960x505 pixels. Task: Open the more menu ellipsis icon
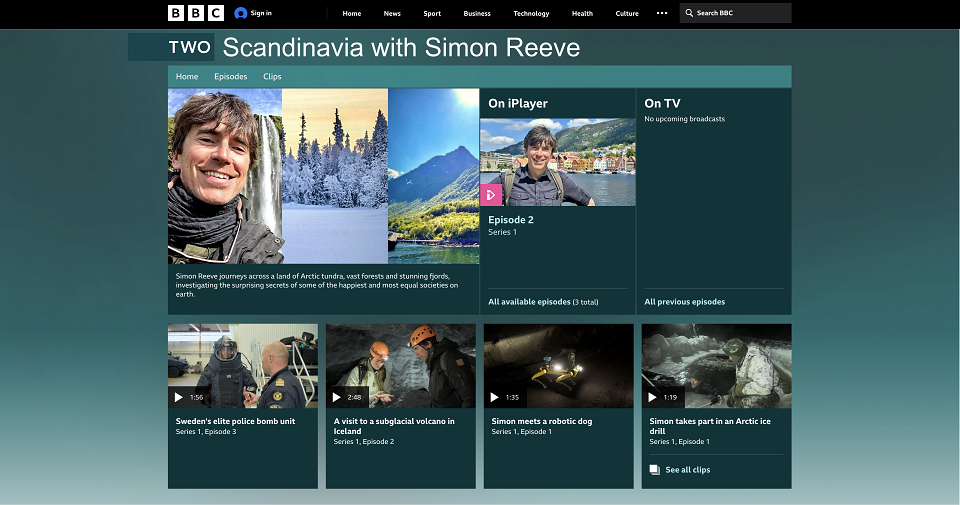662,13
